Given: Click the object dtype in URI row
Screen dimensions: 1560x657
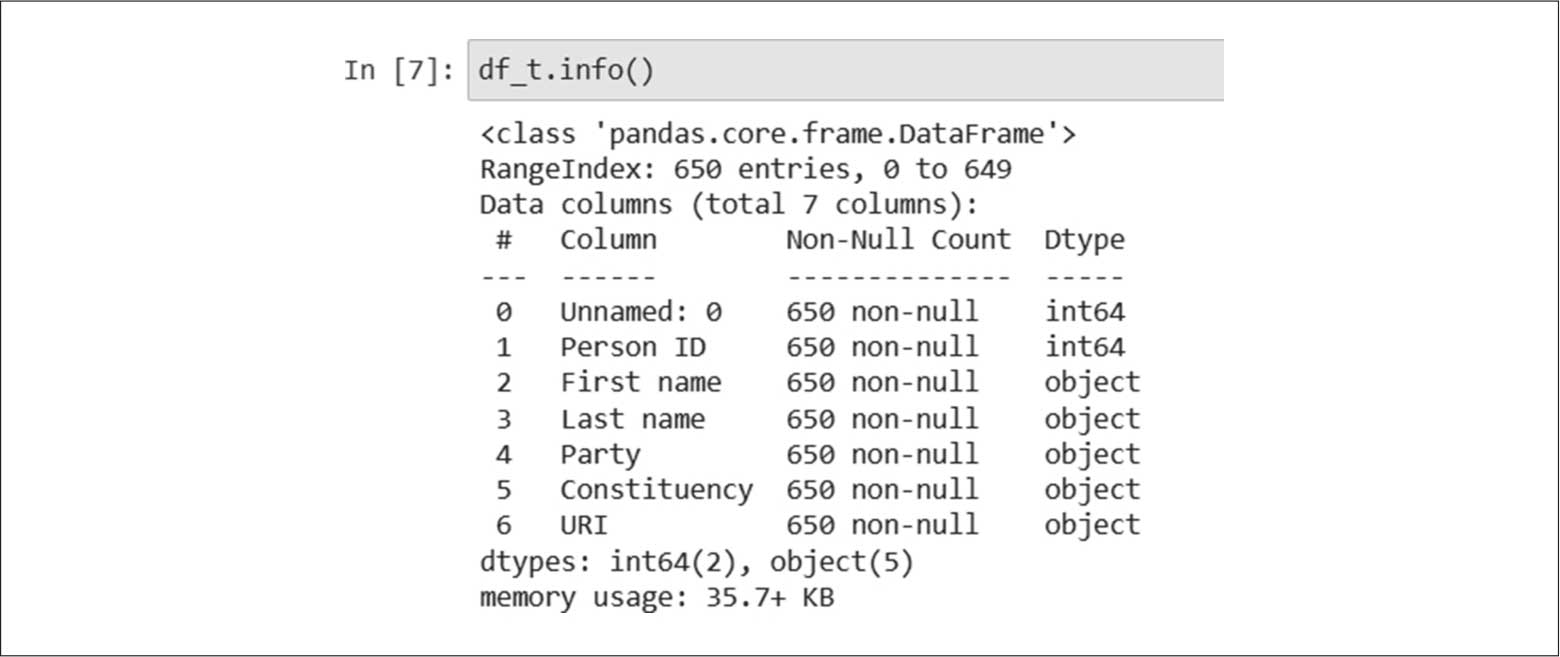Looking at the screenshot, I should point(1092,525).
